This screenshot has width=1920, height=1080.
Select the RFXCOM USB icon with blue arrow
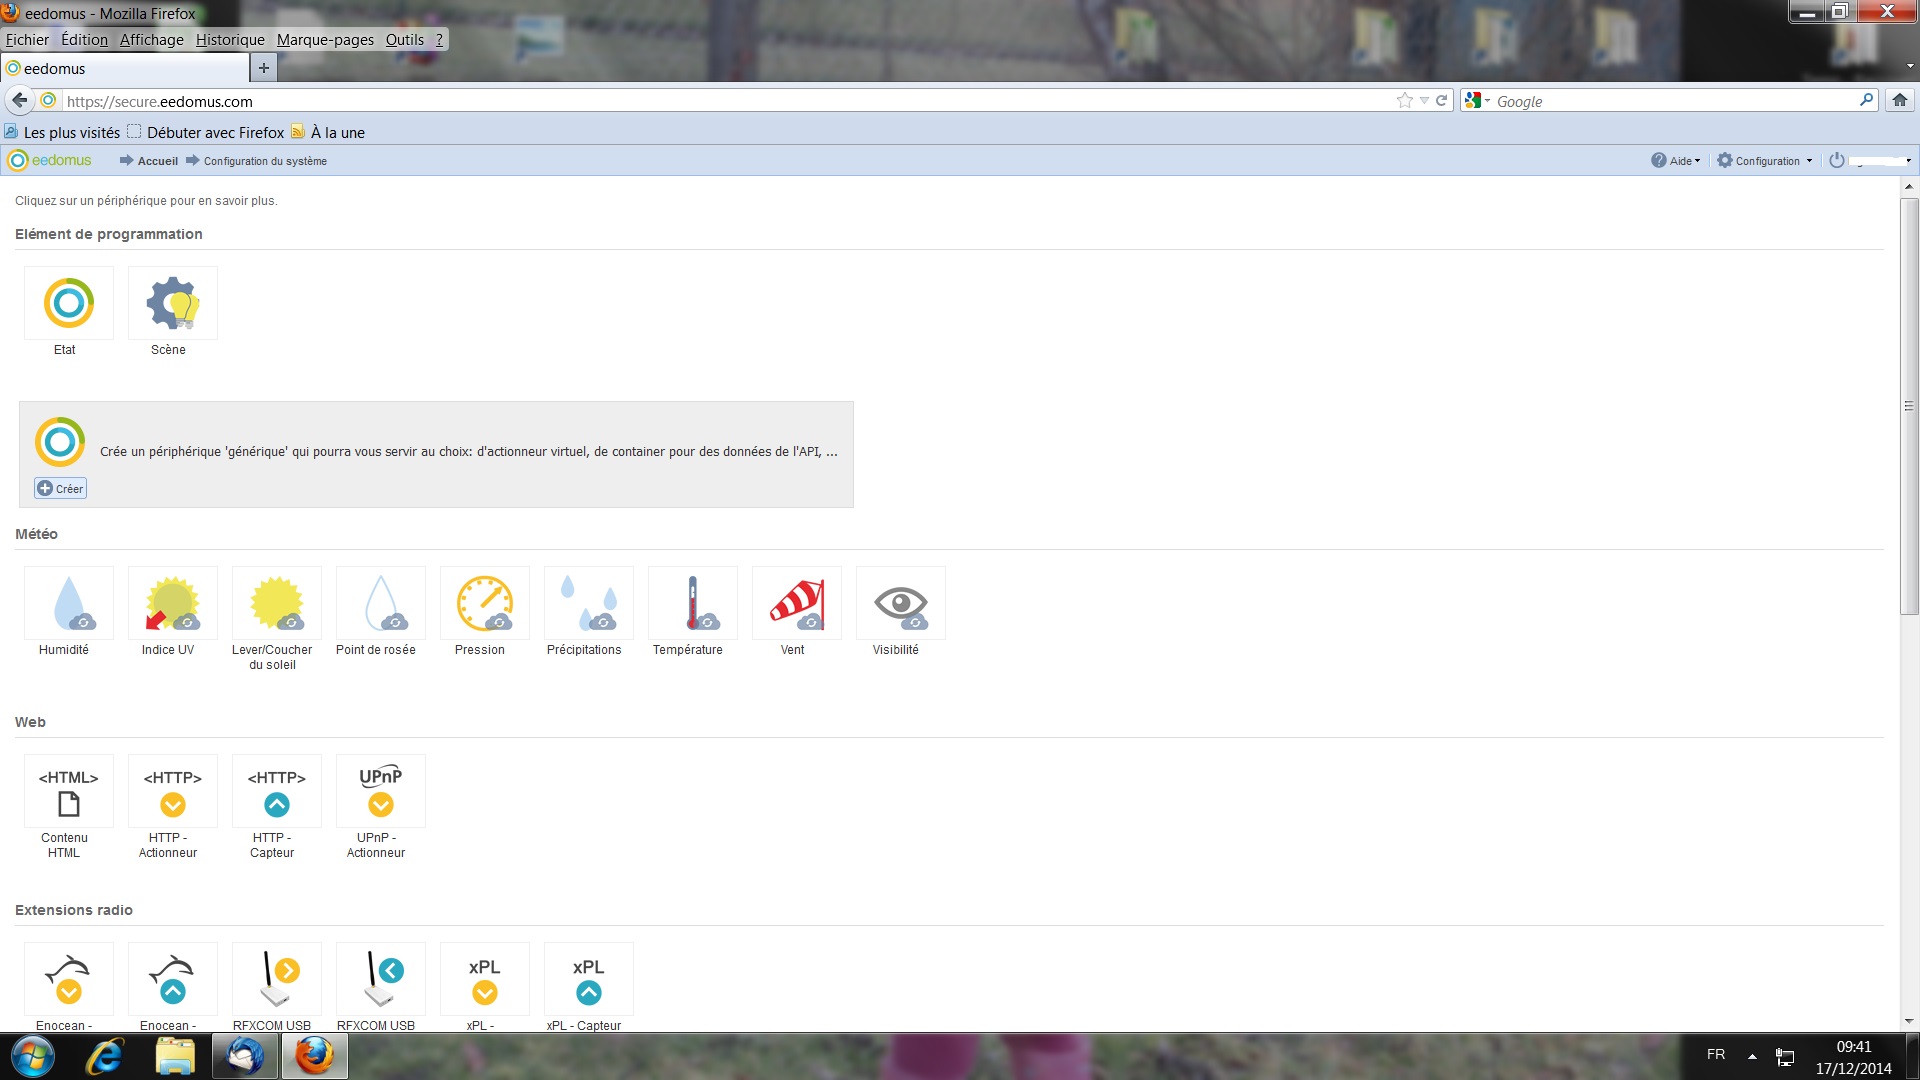(381, 979)
